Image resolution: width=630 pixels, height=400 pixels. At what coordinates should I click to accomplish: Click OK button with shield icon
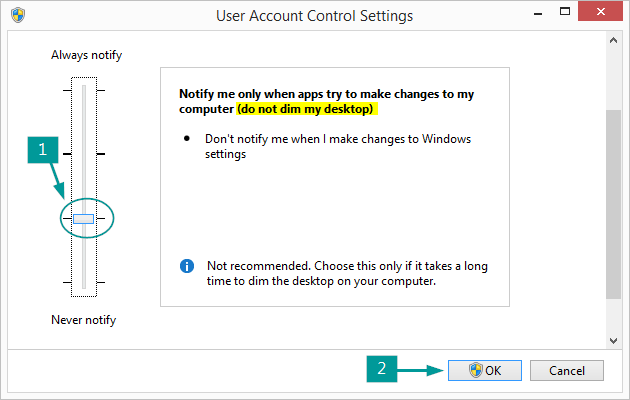pos(485,370)
